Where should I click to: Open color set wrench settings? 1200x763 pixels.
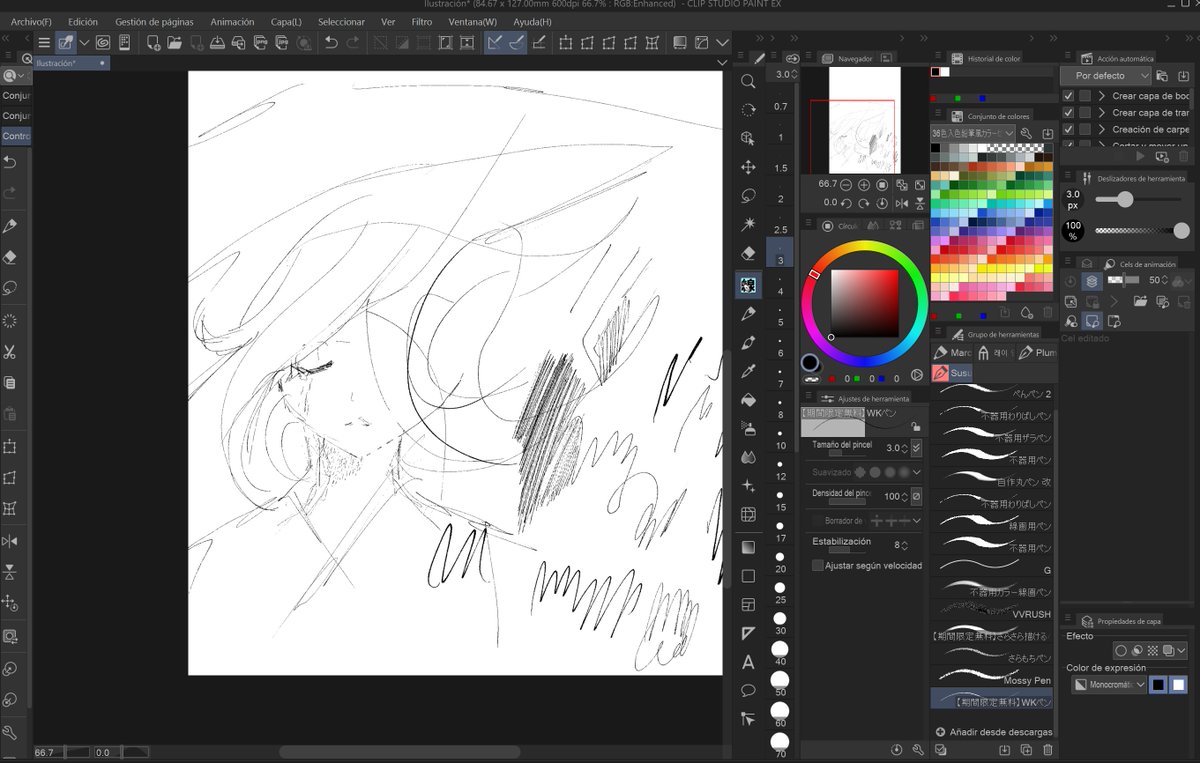coord(1026,133)
